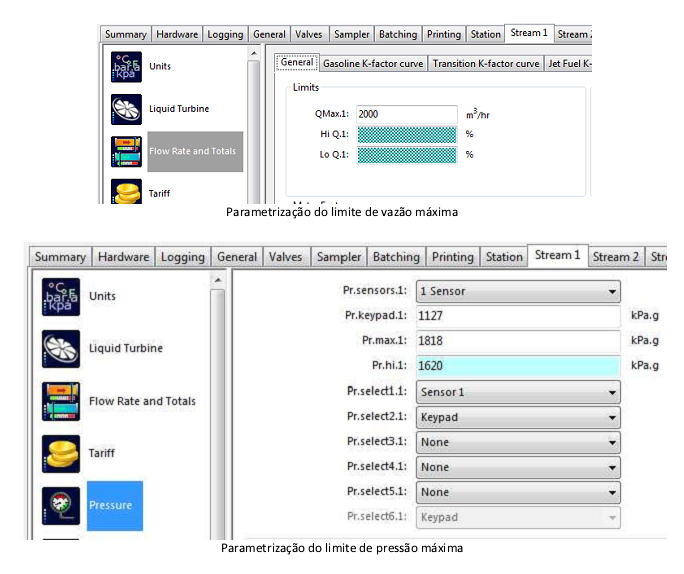Switch to the Summary tab in the bottom panel
Viewport: 684px width, 574px height.
(61, 257)
